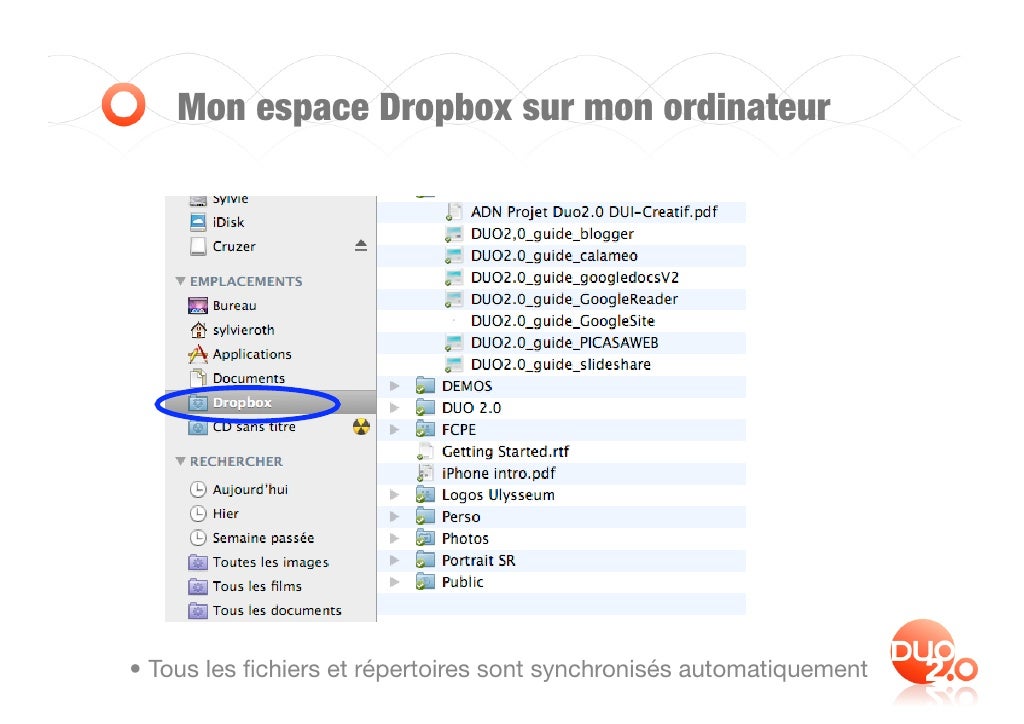Click the Bureau desktop icon

(x=198, y=306)
